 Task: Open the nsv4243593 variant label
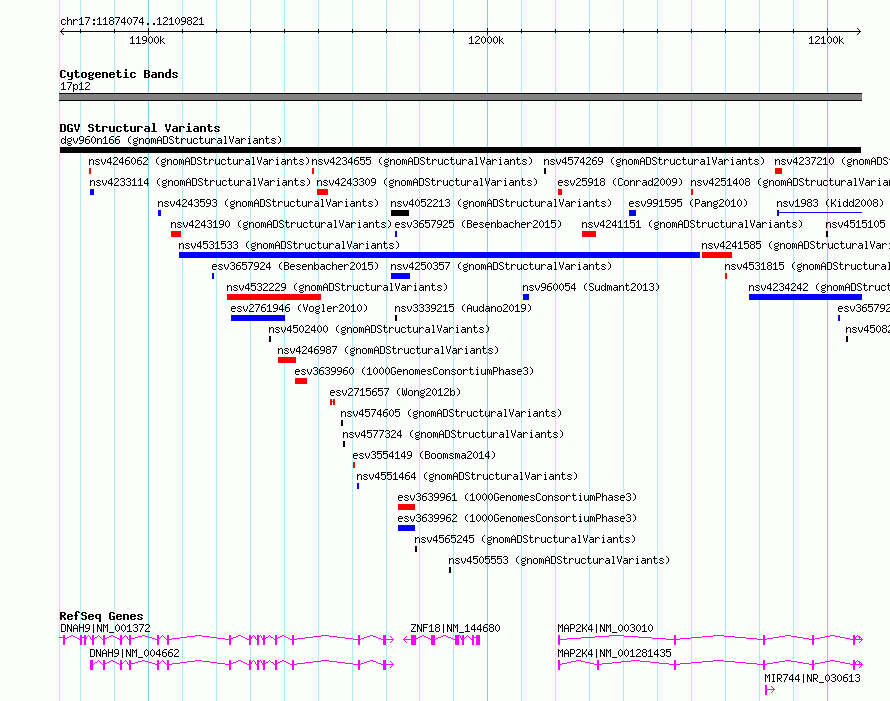pos(268,203)
